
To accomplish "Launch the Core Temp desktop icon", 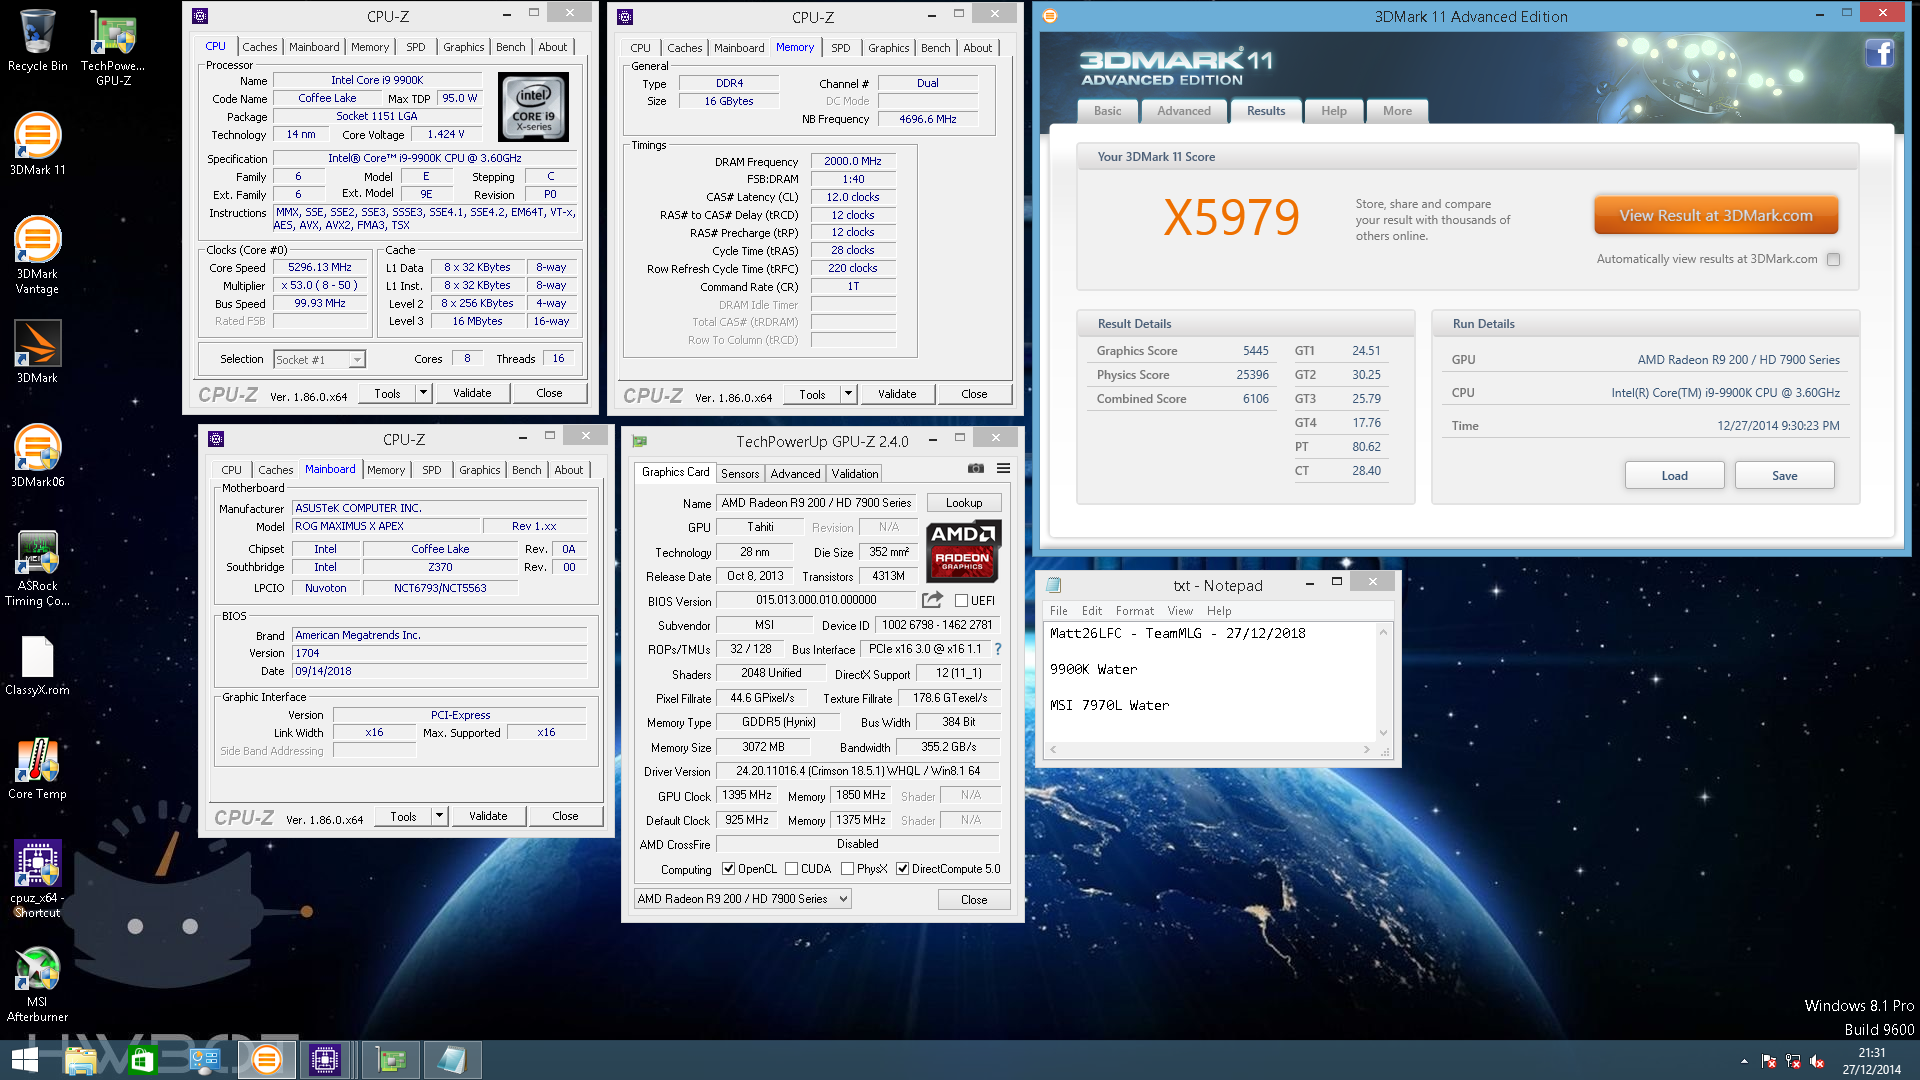I will 37,768.
